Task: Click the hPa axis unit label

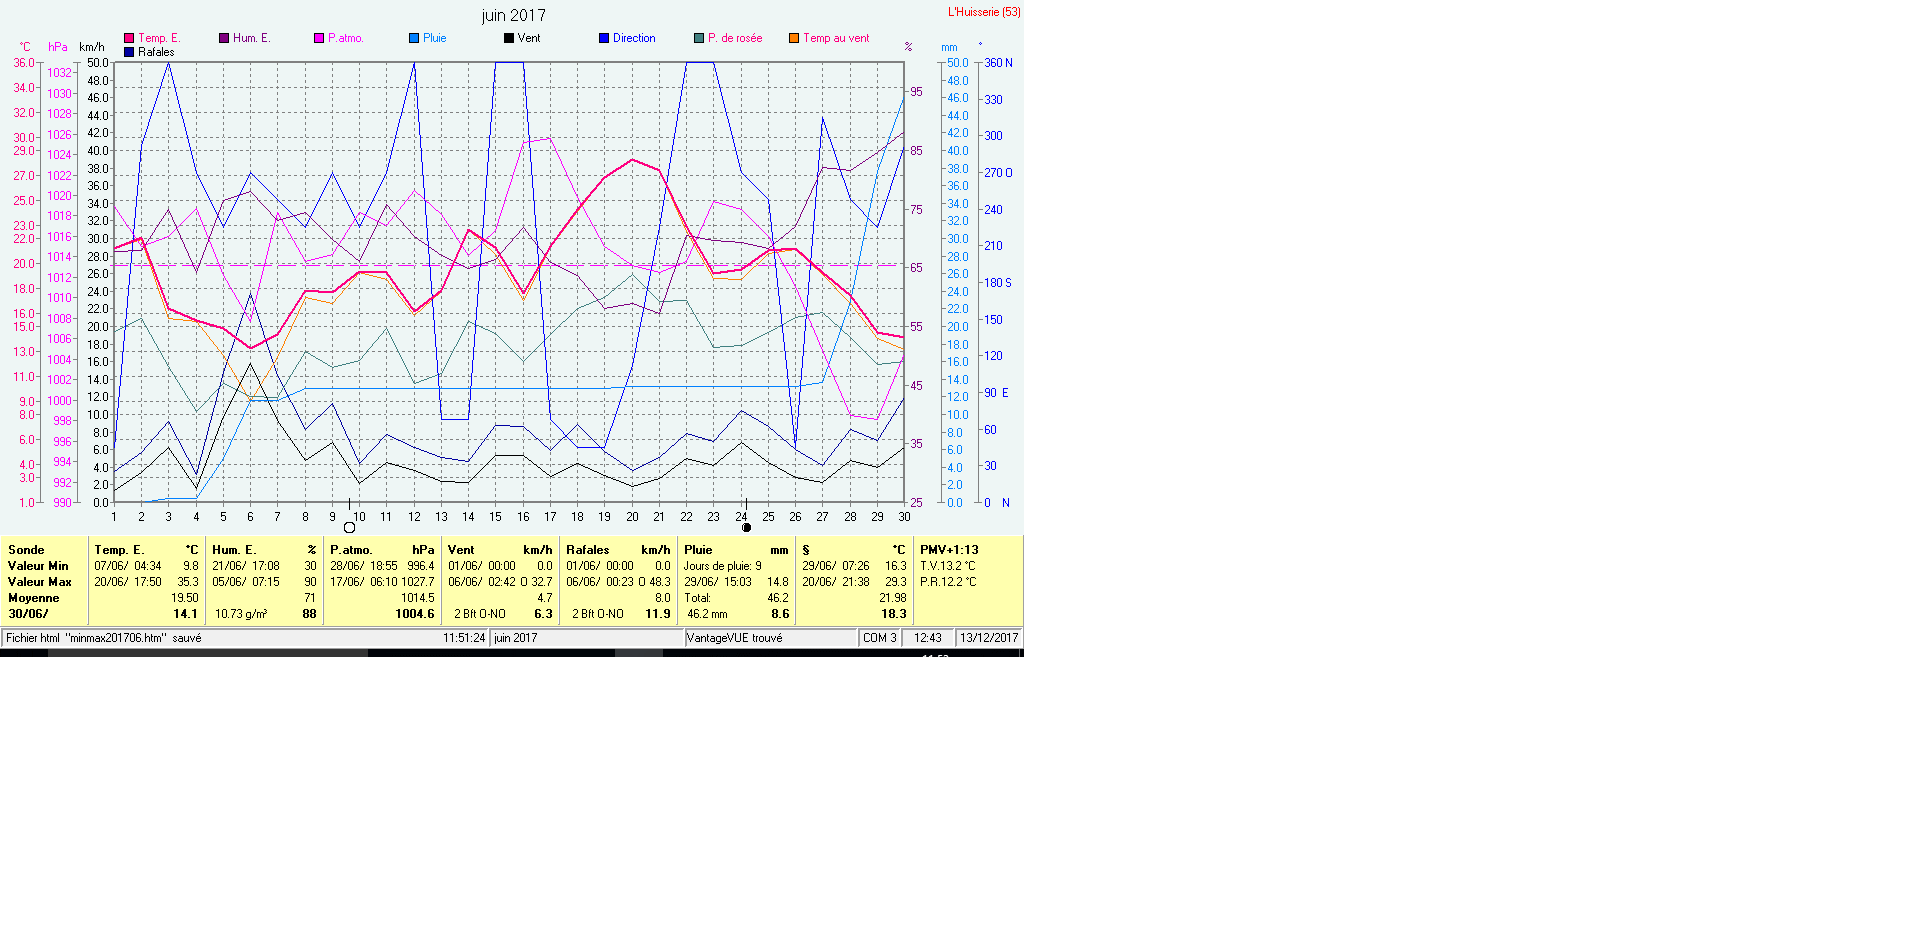Action: [58, 47]
